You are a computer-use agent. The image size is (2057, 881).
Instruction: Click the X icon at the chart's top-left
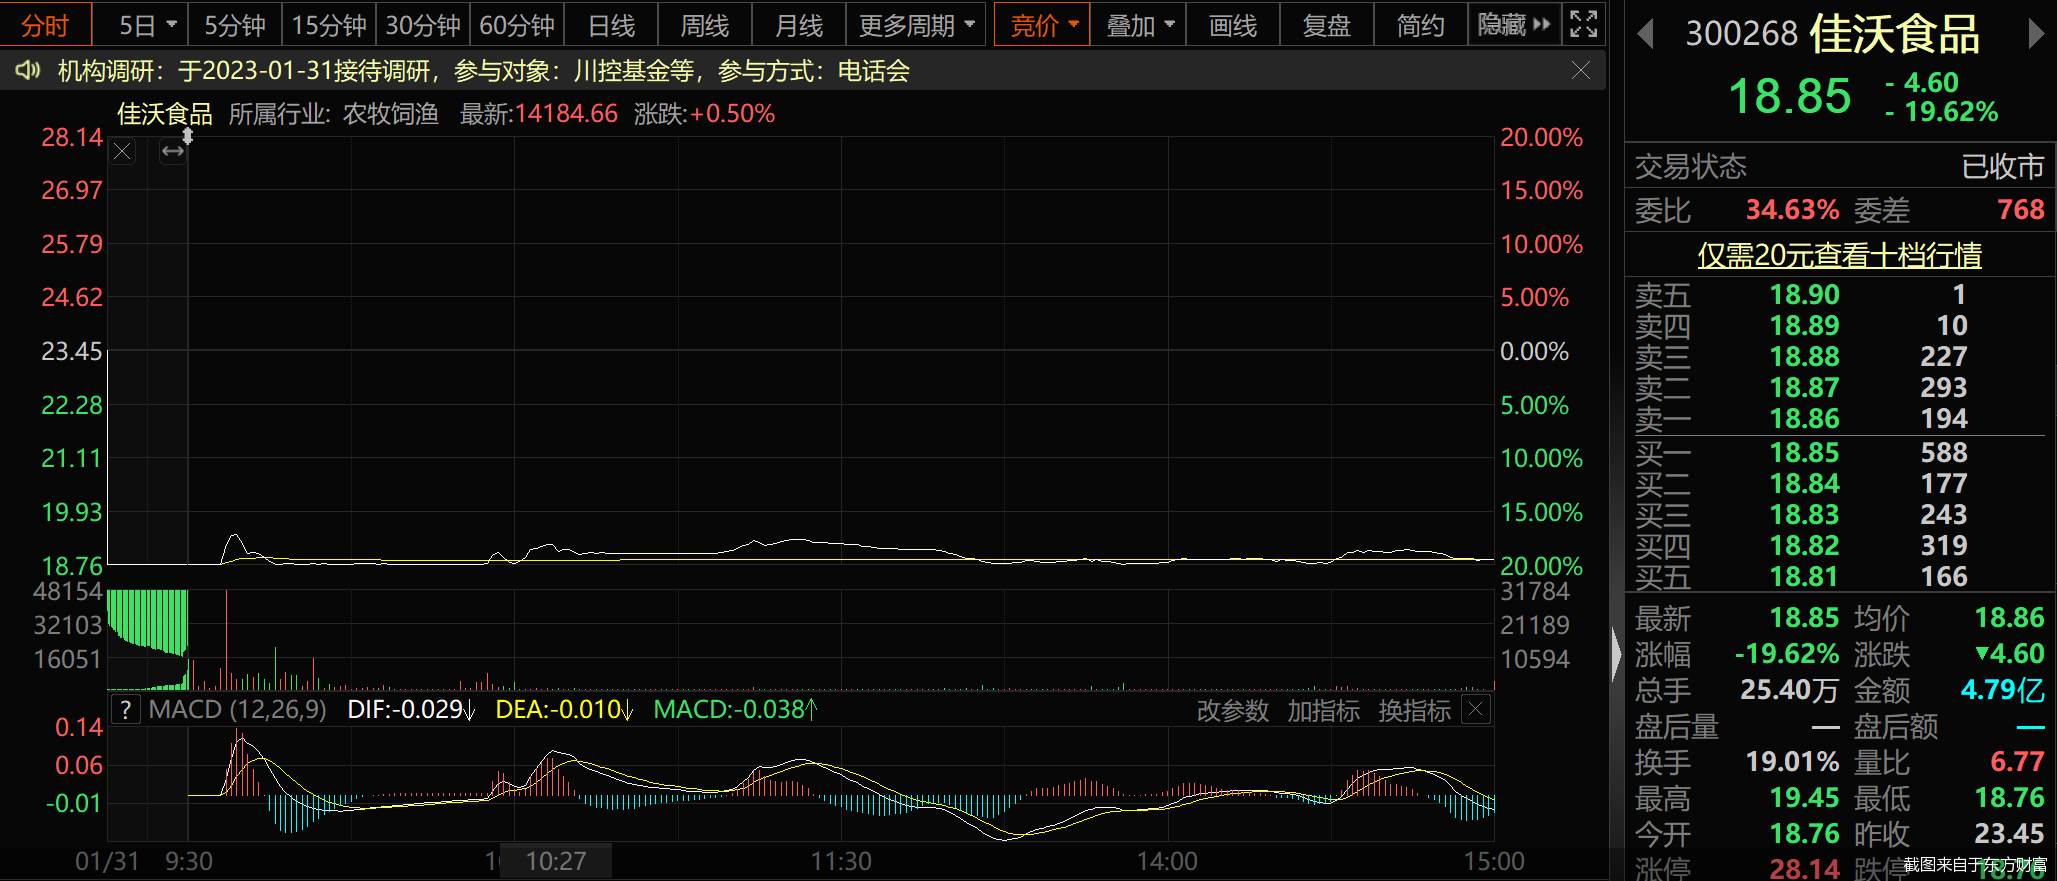tap(122, 151)
